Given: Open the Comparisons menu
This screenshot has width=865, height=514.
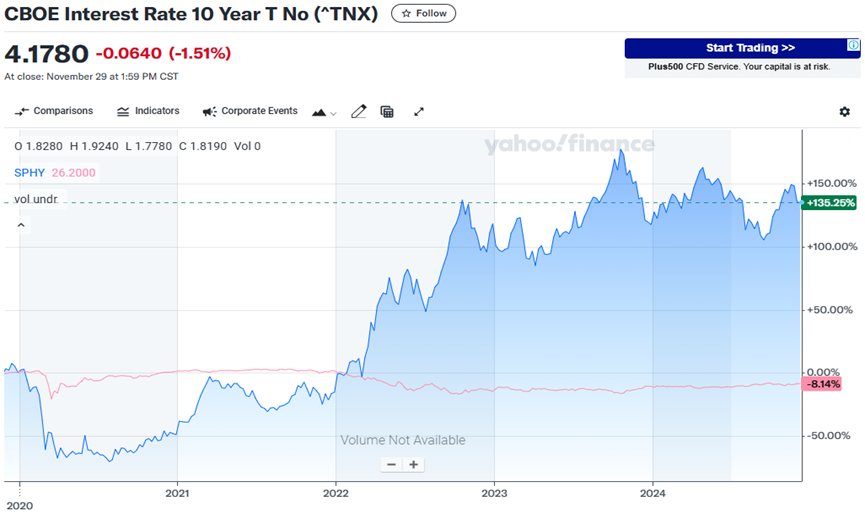Looking at the screenshot, I should coord(54,111).
